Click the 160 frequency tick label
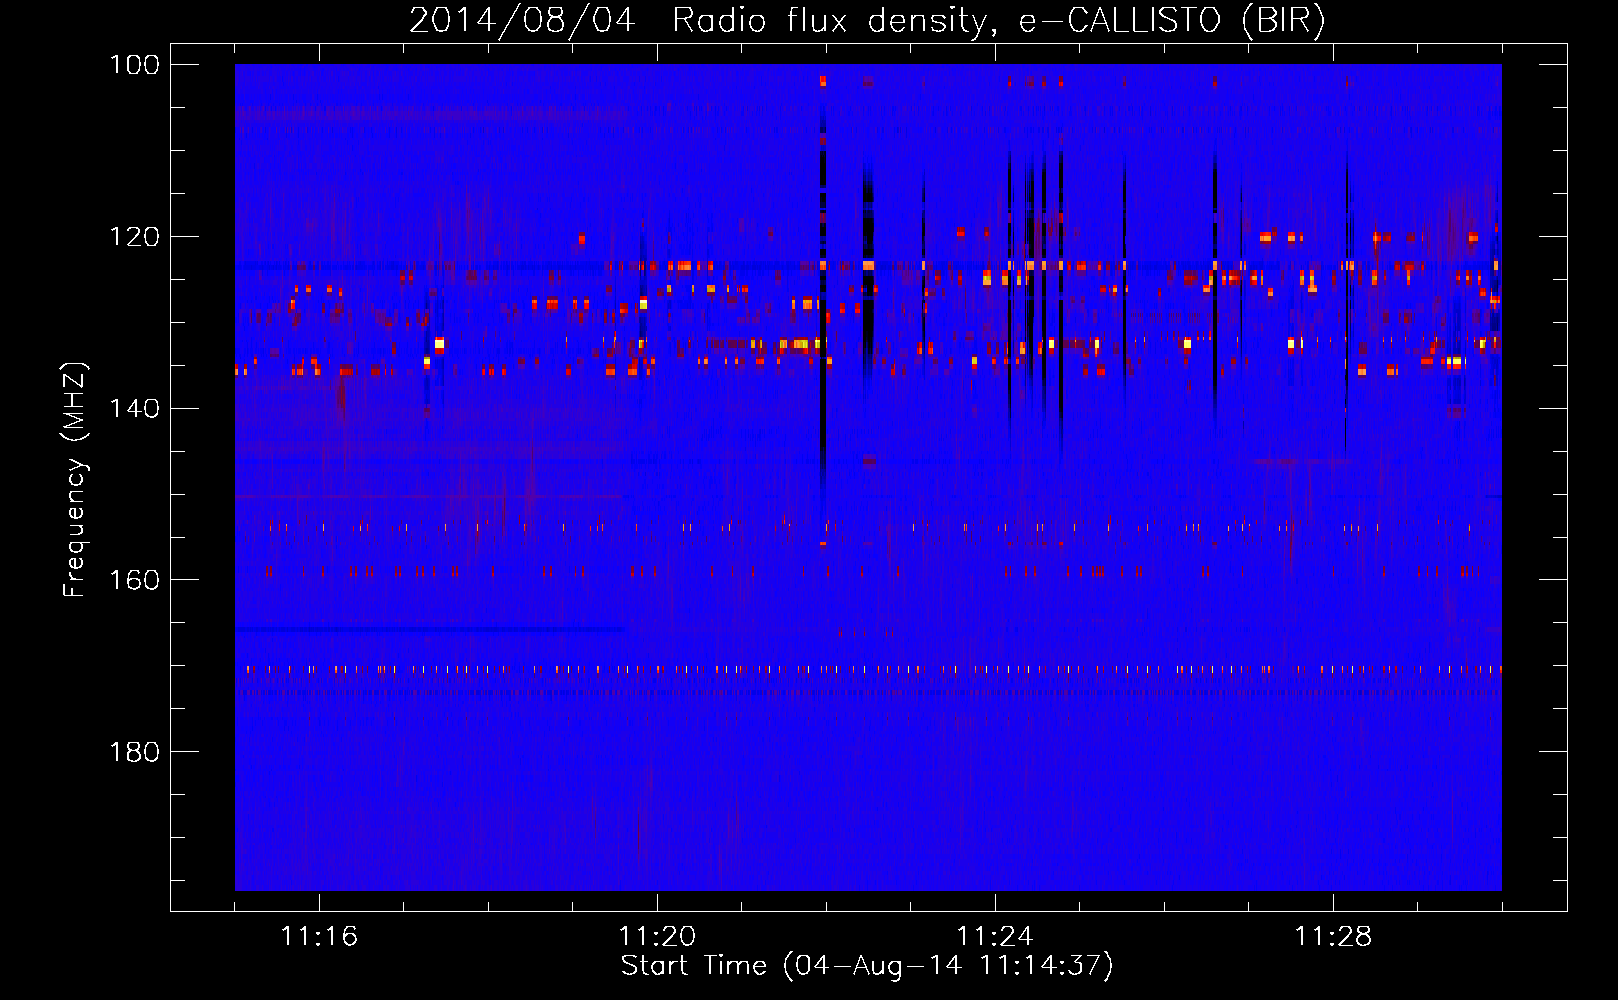The width and height of the screenshot is (1618, 1000). (x=136, y=580)
